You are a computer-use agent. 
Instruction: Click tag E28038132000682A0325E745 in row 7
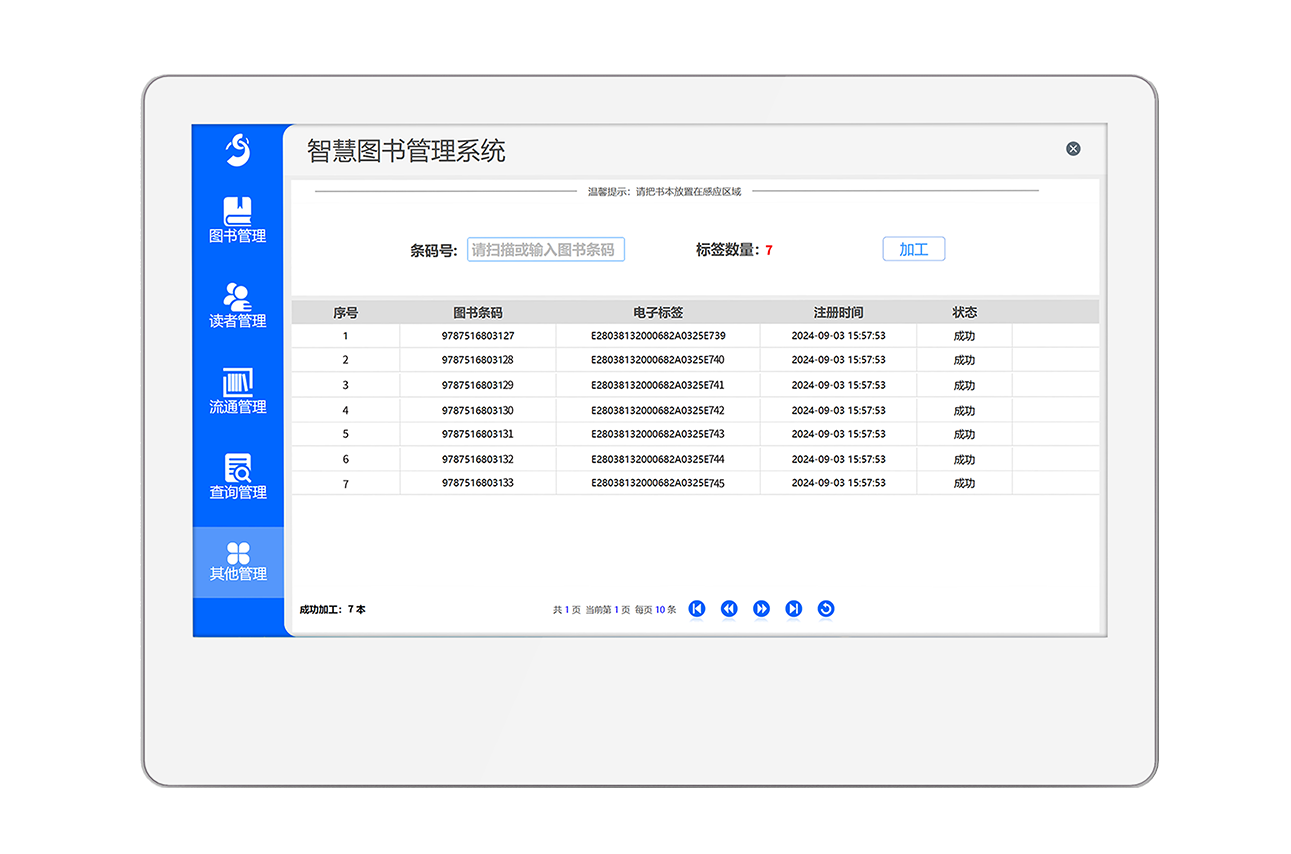click(x=658, y=483)
